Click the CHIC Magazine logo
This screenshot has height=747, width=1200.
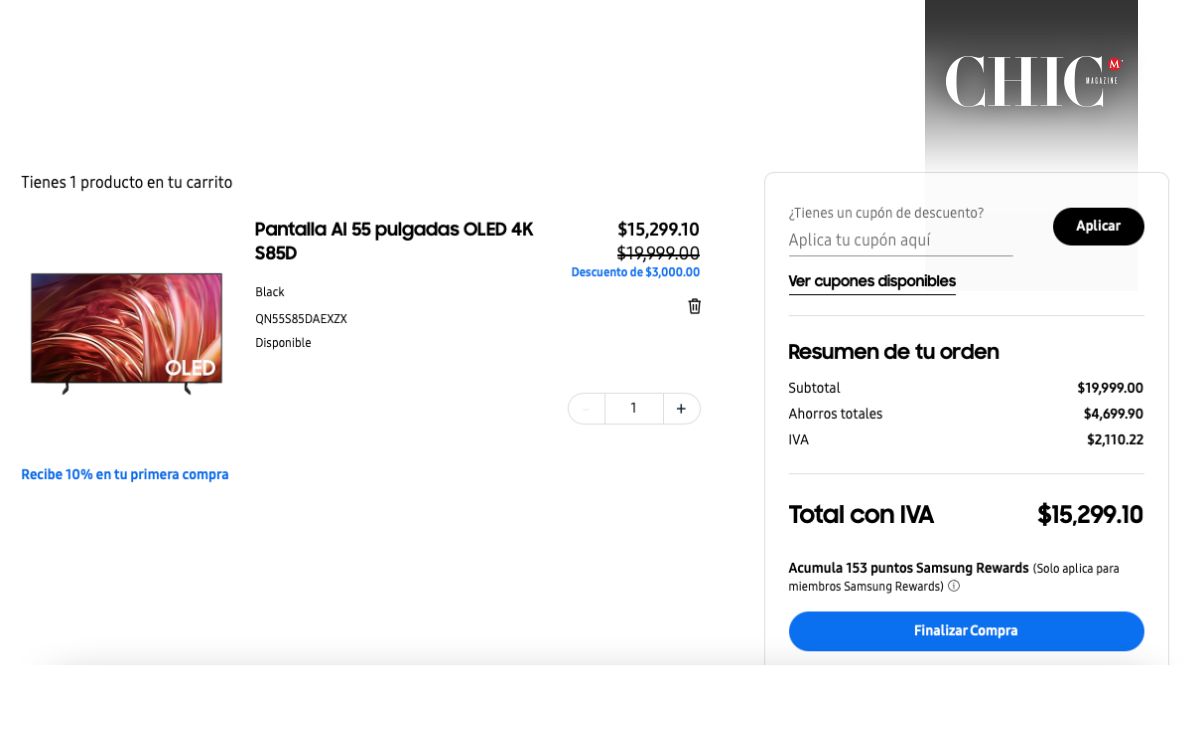tap(1033, 81)
